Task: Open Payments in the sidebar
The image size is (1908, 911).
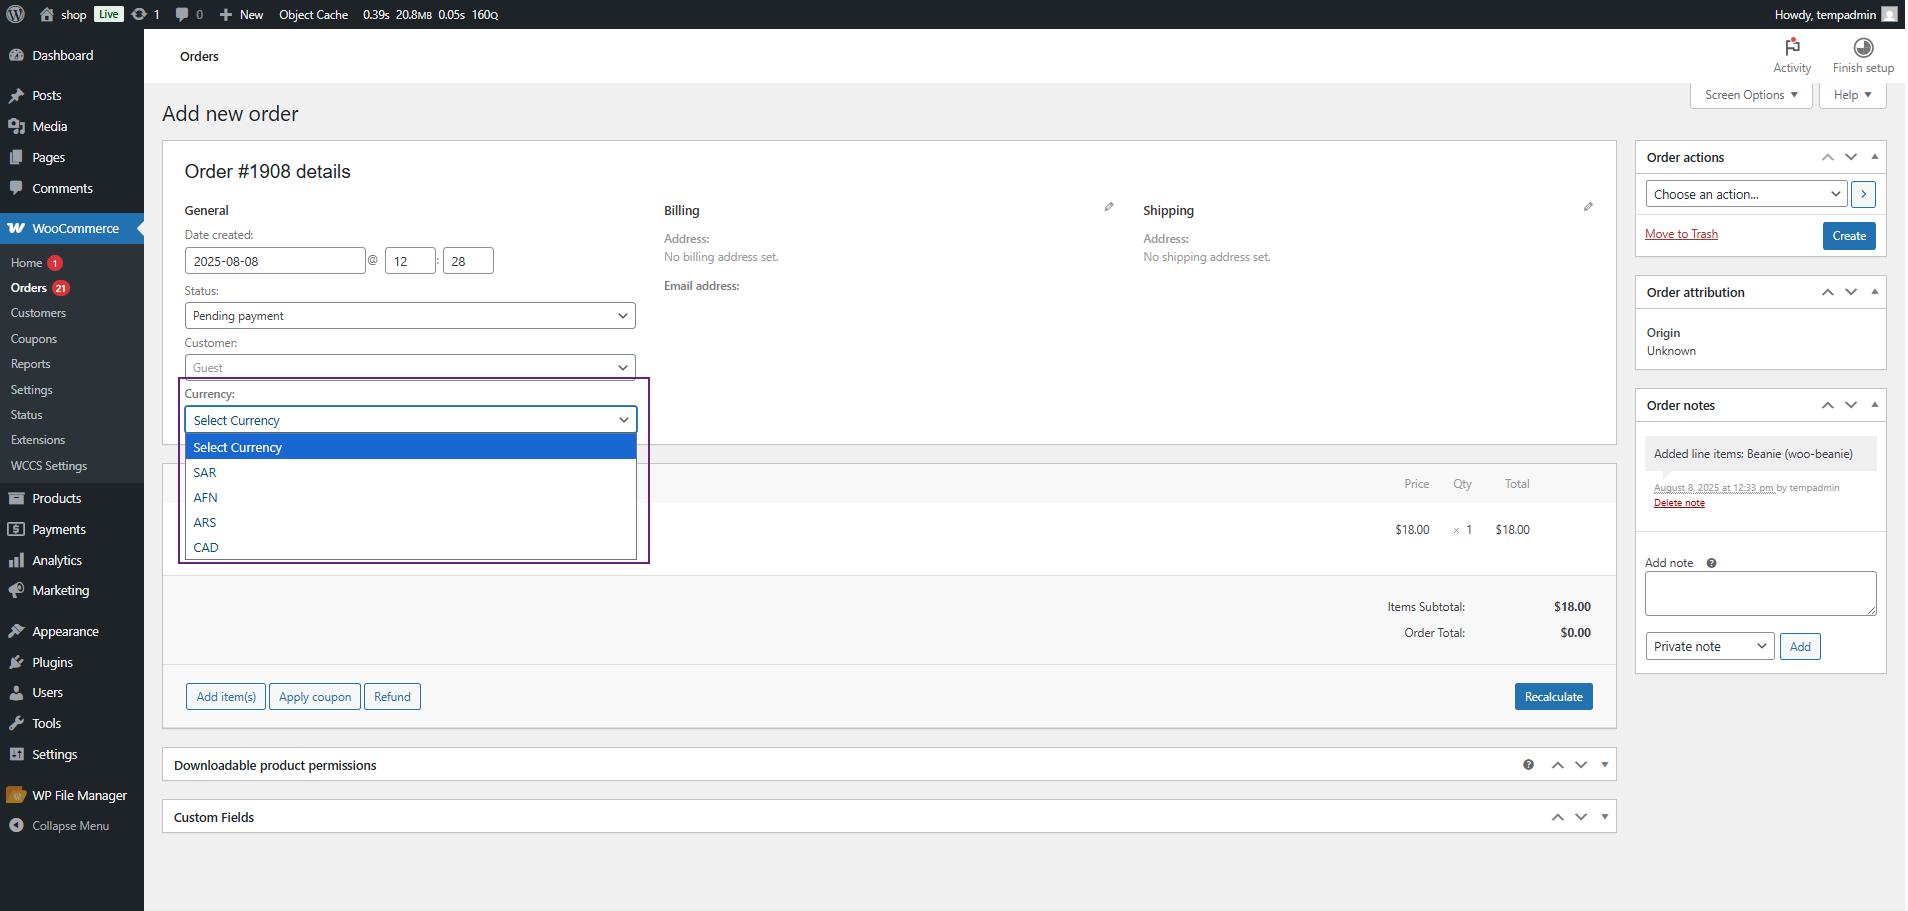Action: pos(57,529)
